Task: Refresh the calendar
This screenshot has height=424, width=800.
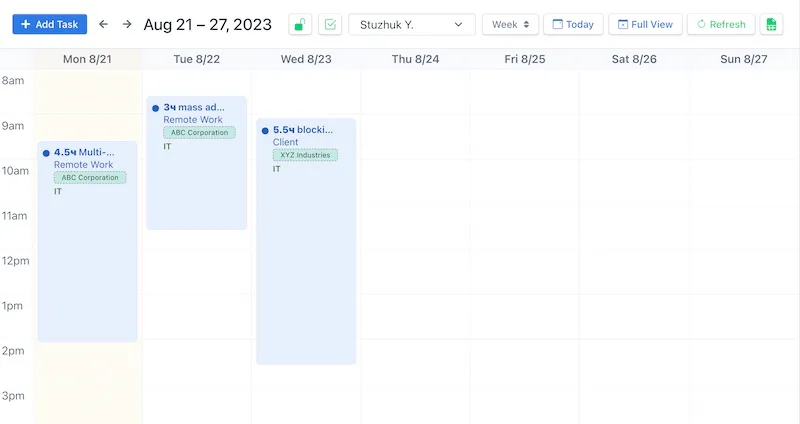Action: tap(721, 24)
